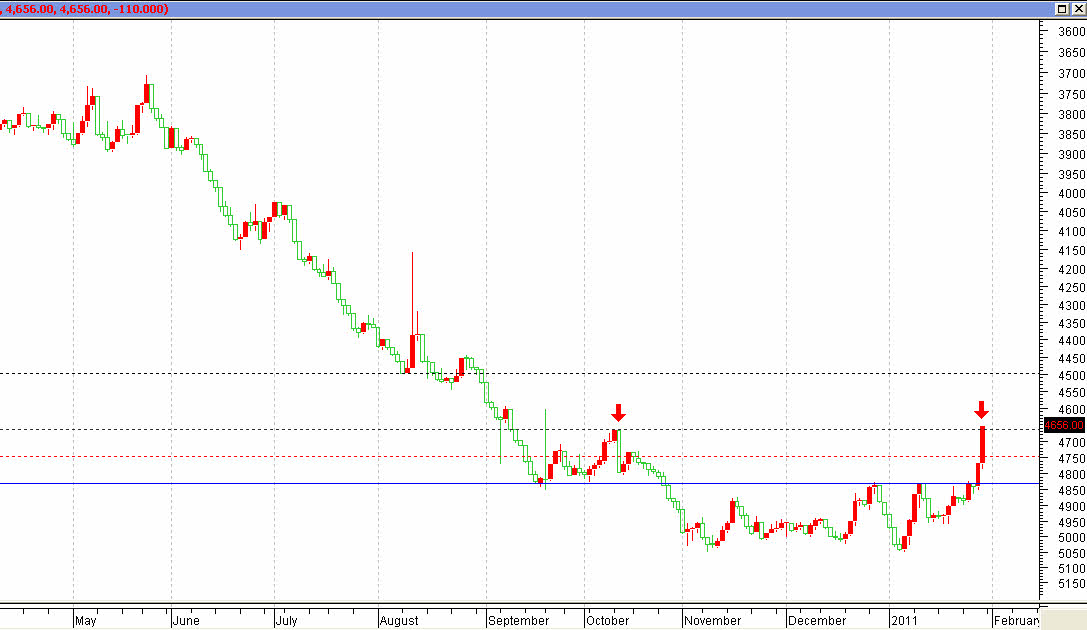Image resolution: width=1087 pixels, height=630 pixels.
Task: Click the title bar quote values text
Action: click(85, 9)
